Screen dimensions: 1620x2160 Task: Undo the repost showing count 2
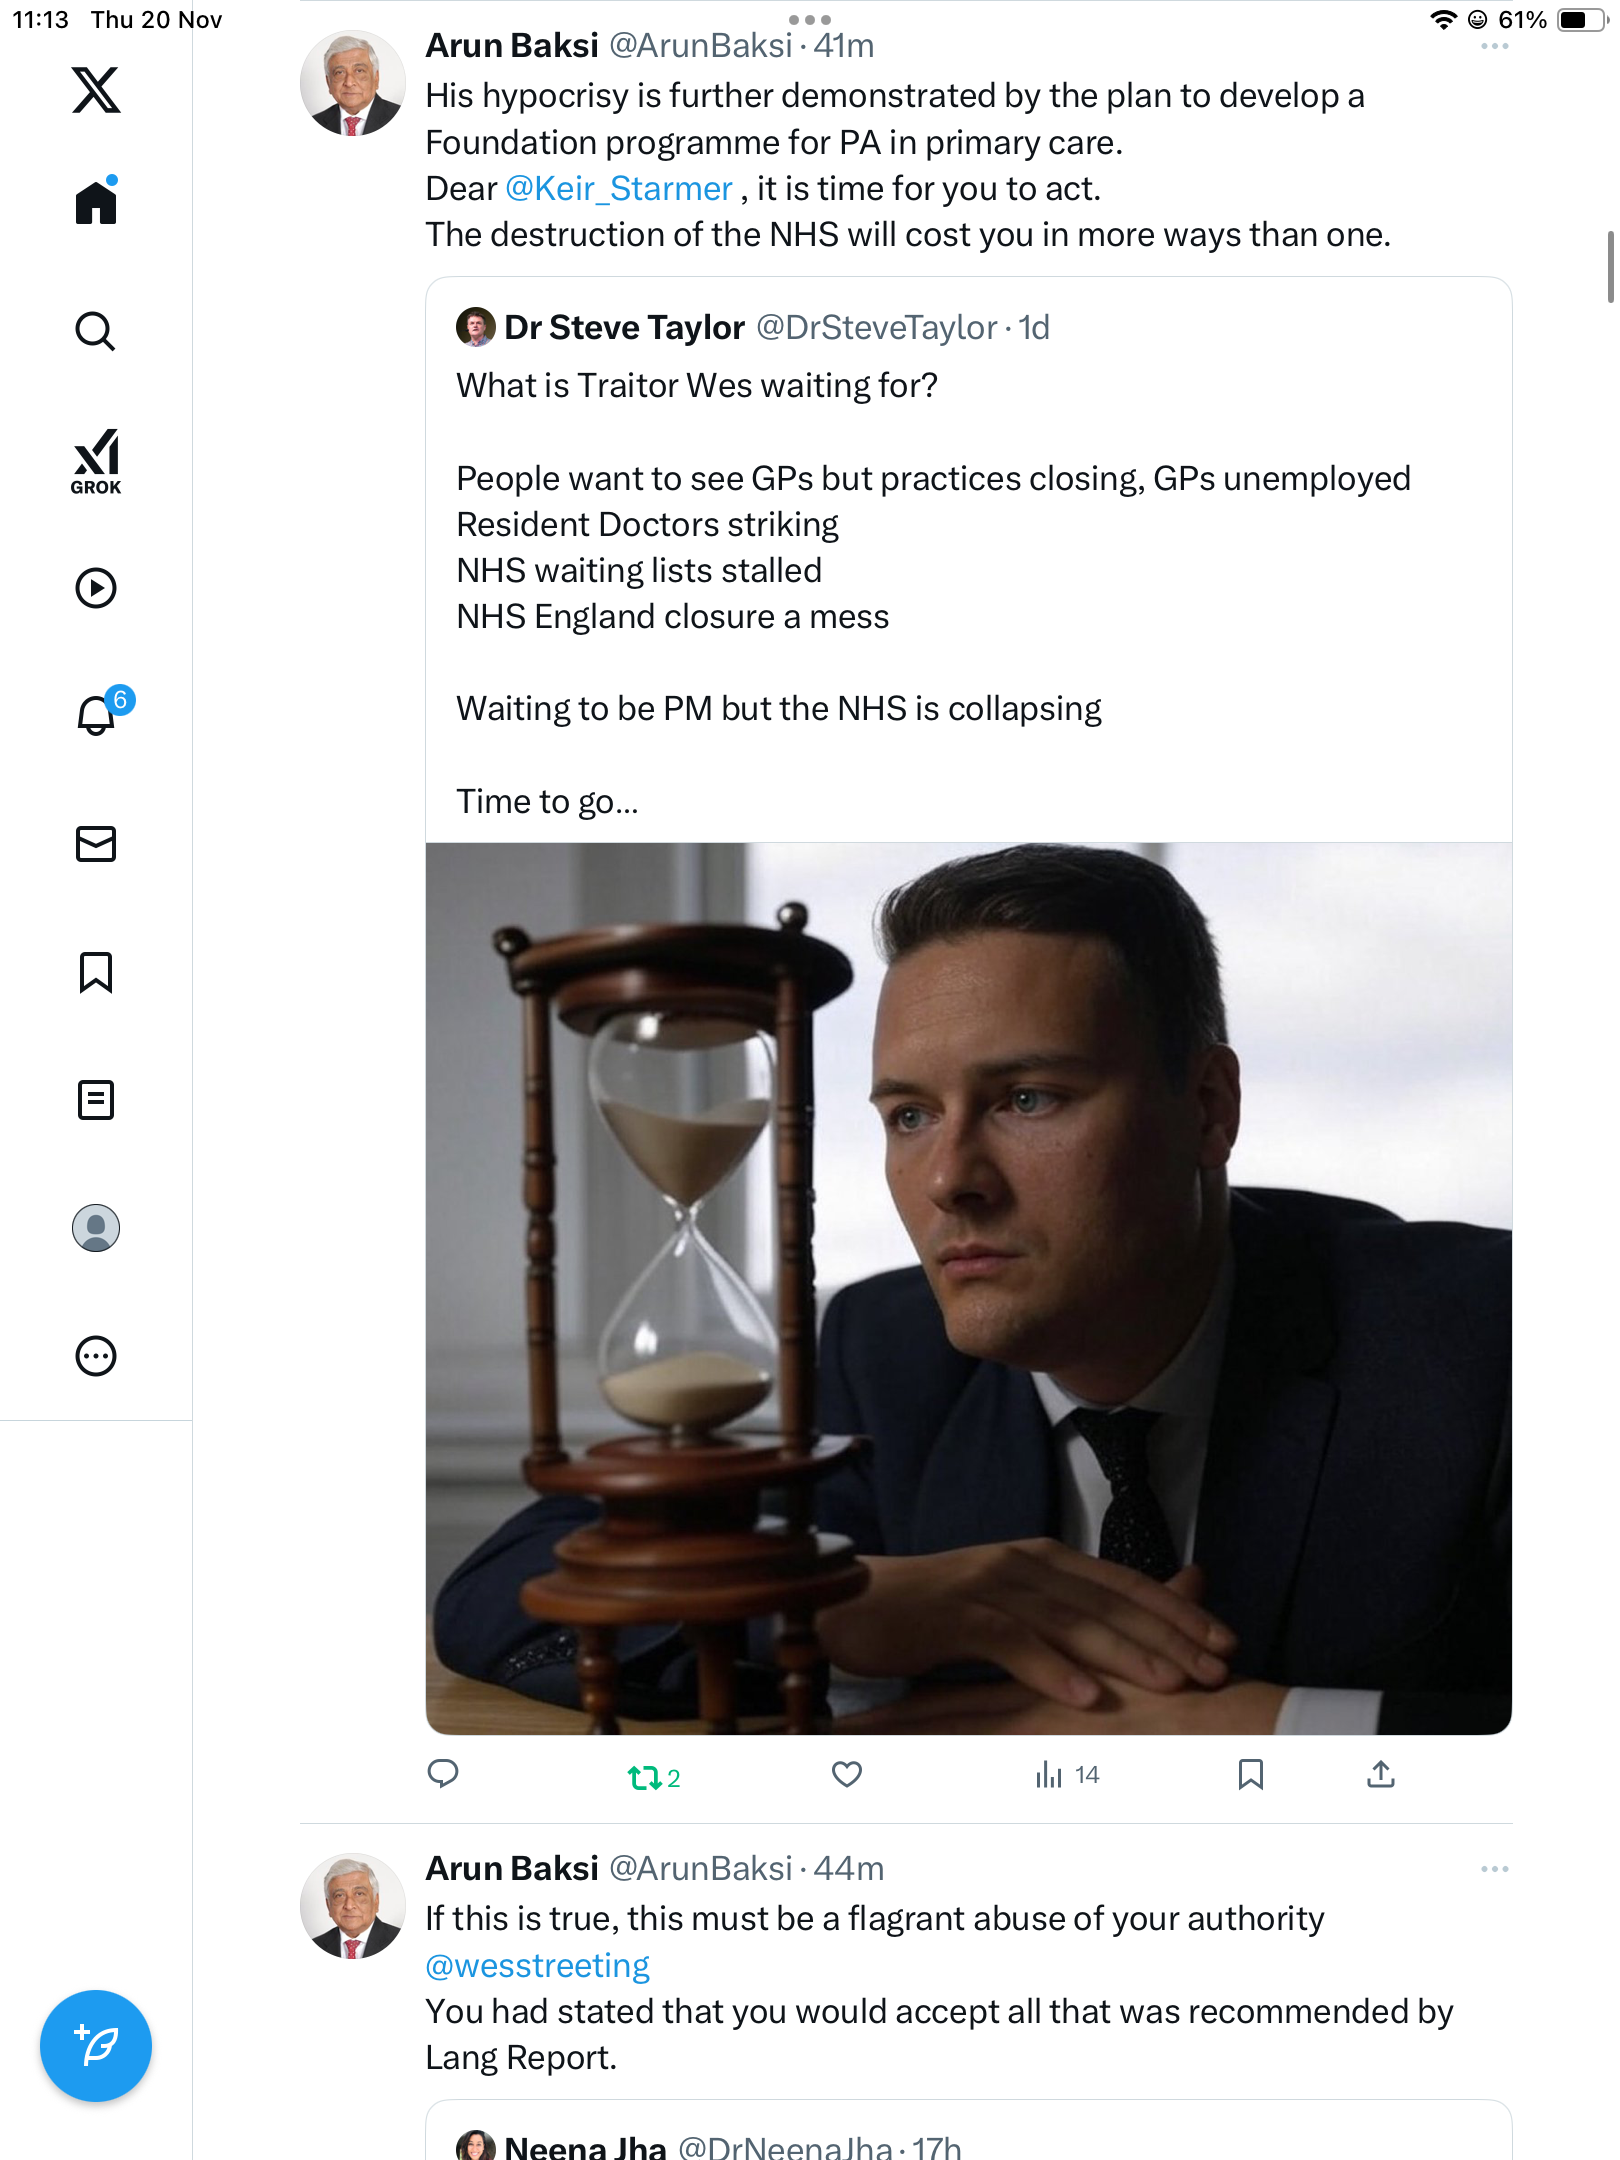coord(646,1777)
